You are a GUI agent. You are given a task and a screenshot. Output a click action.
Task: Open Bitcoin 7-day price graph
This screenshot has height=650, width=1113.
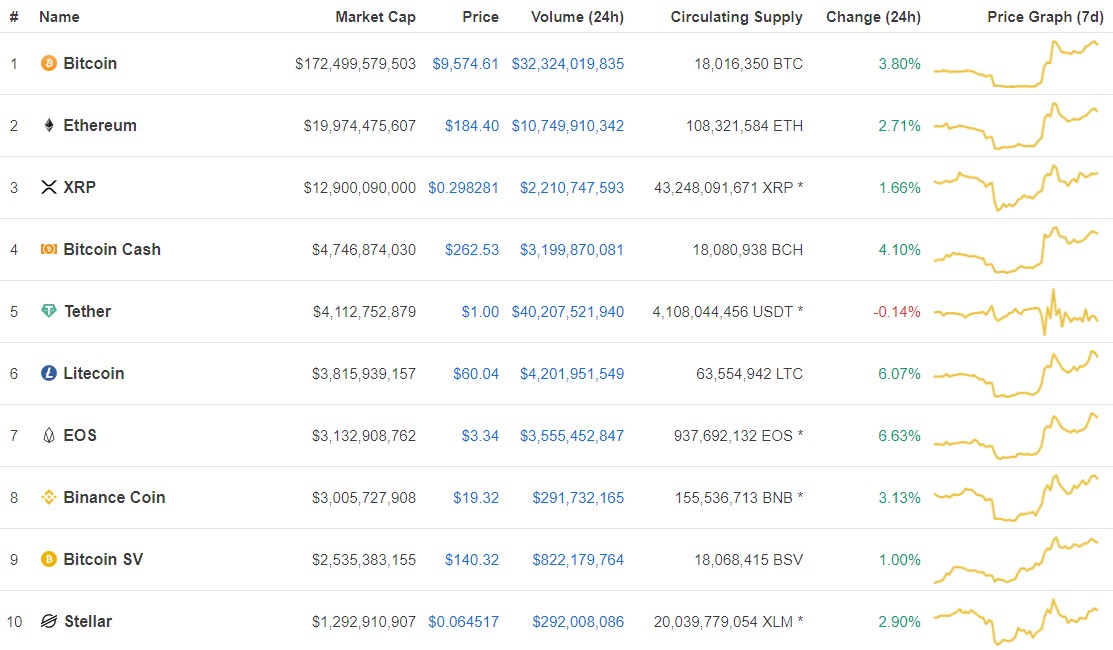pos(1016,64)
